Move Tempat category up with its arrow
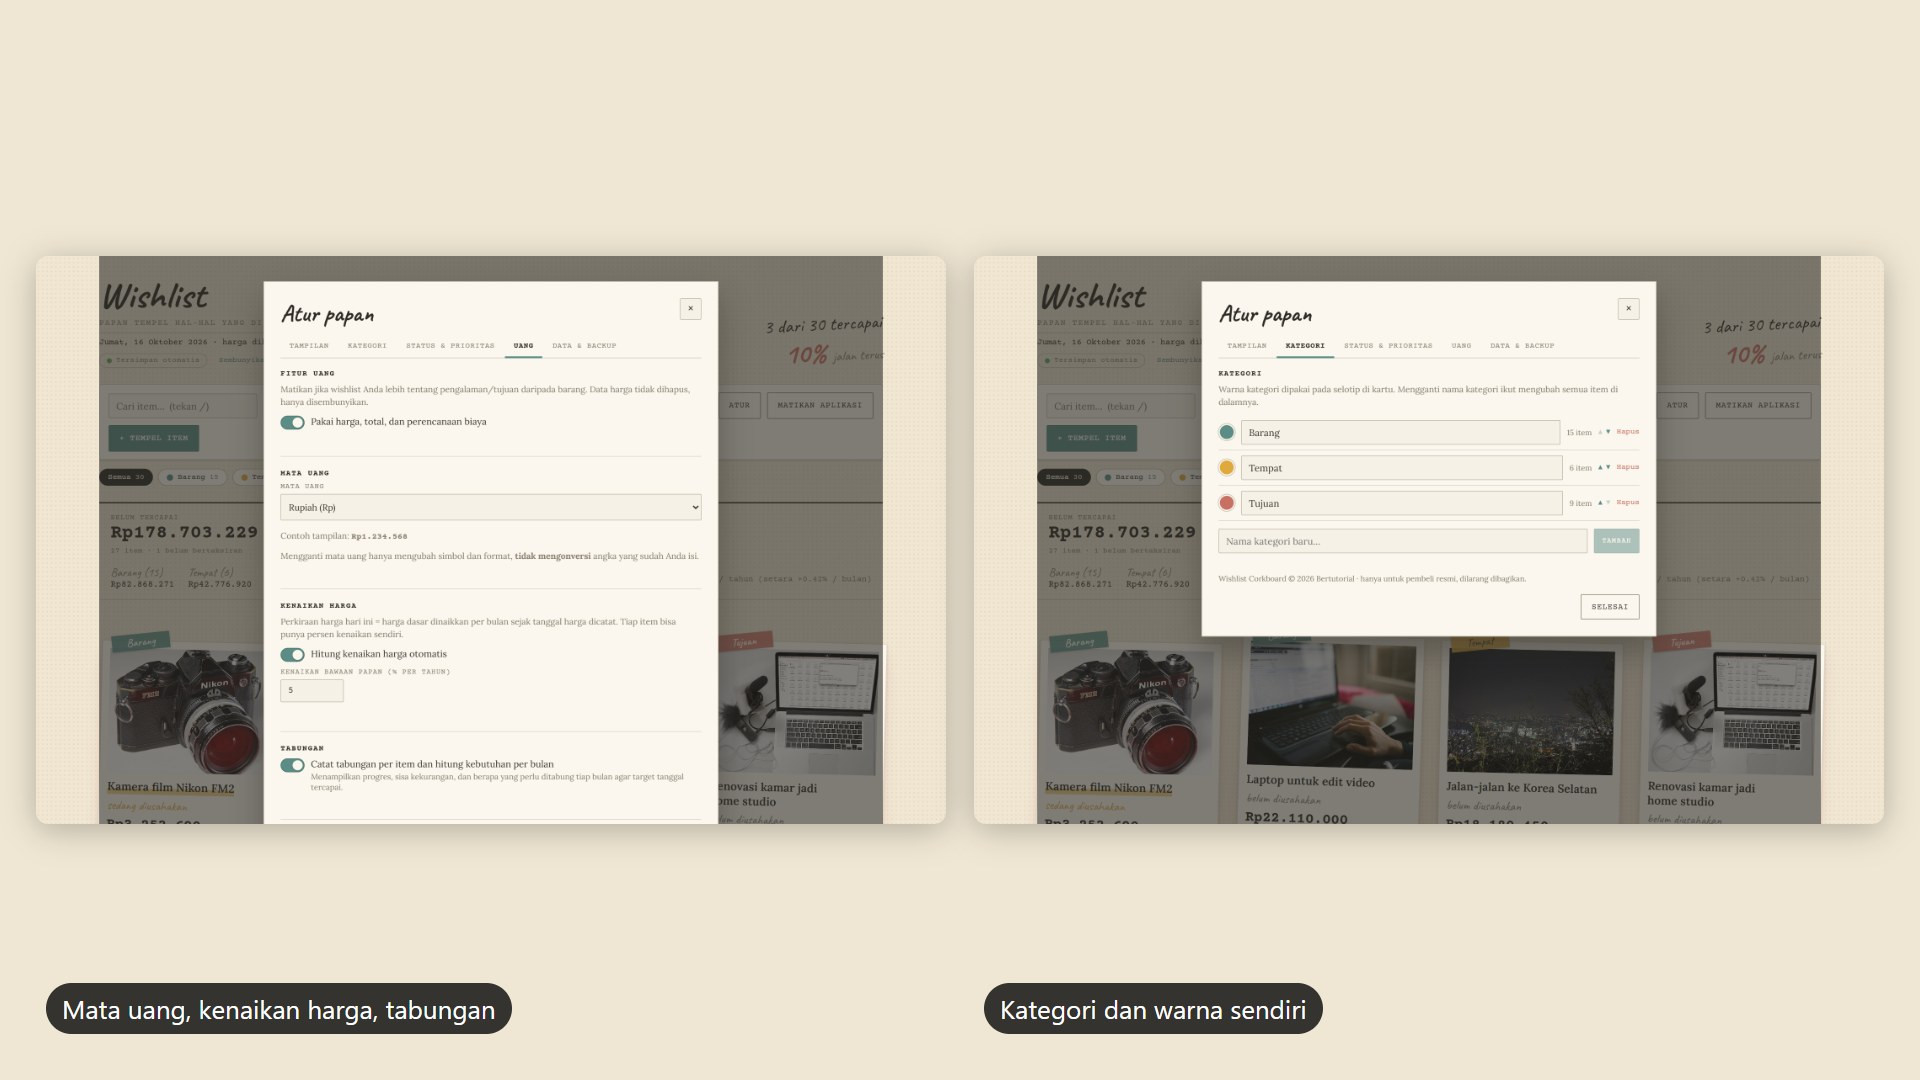The image size is (1920, 1080). [1600, 467]
